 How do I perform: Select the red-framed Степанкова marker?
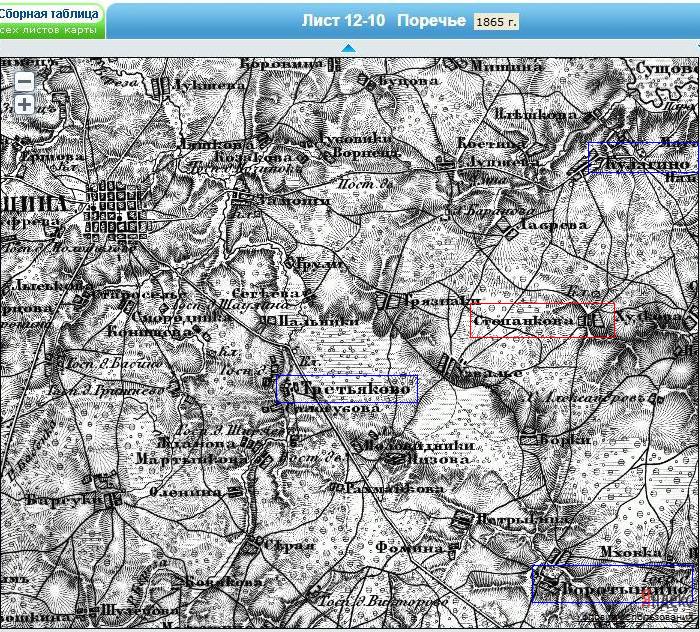point(541,320)
